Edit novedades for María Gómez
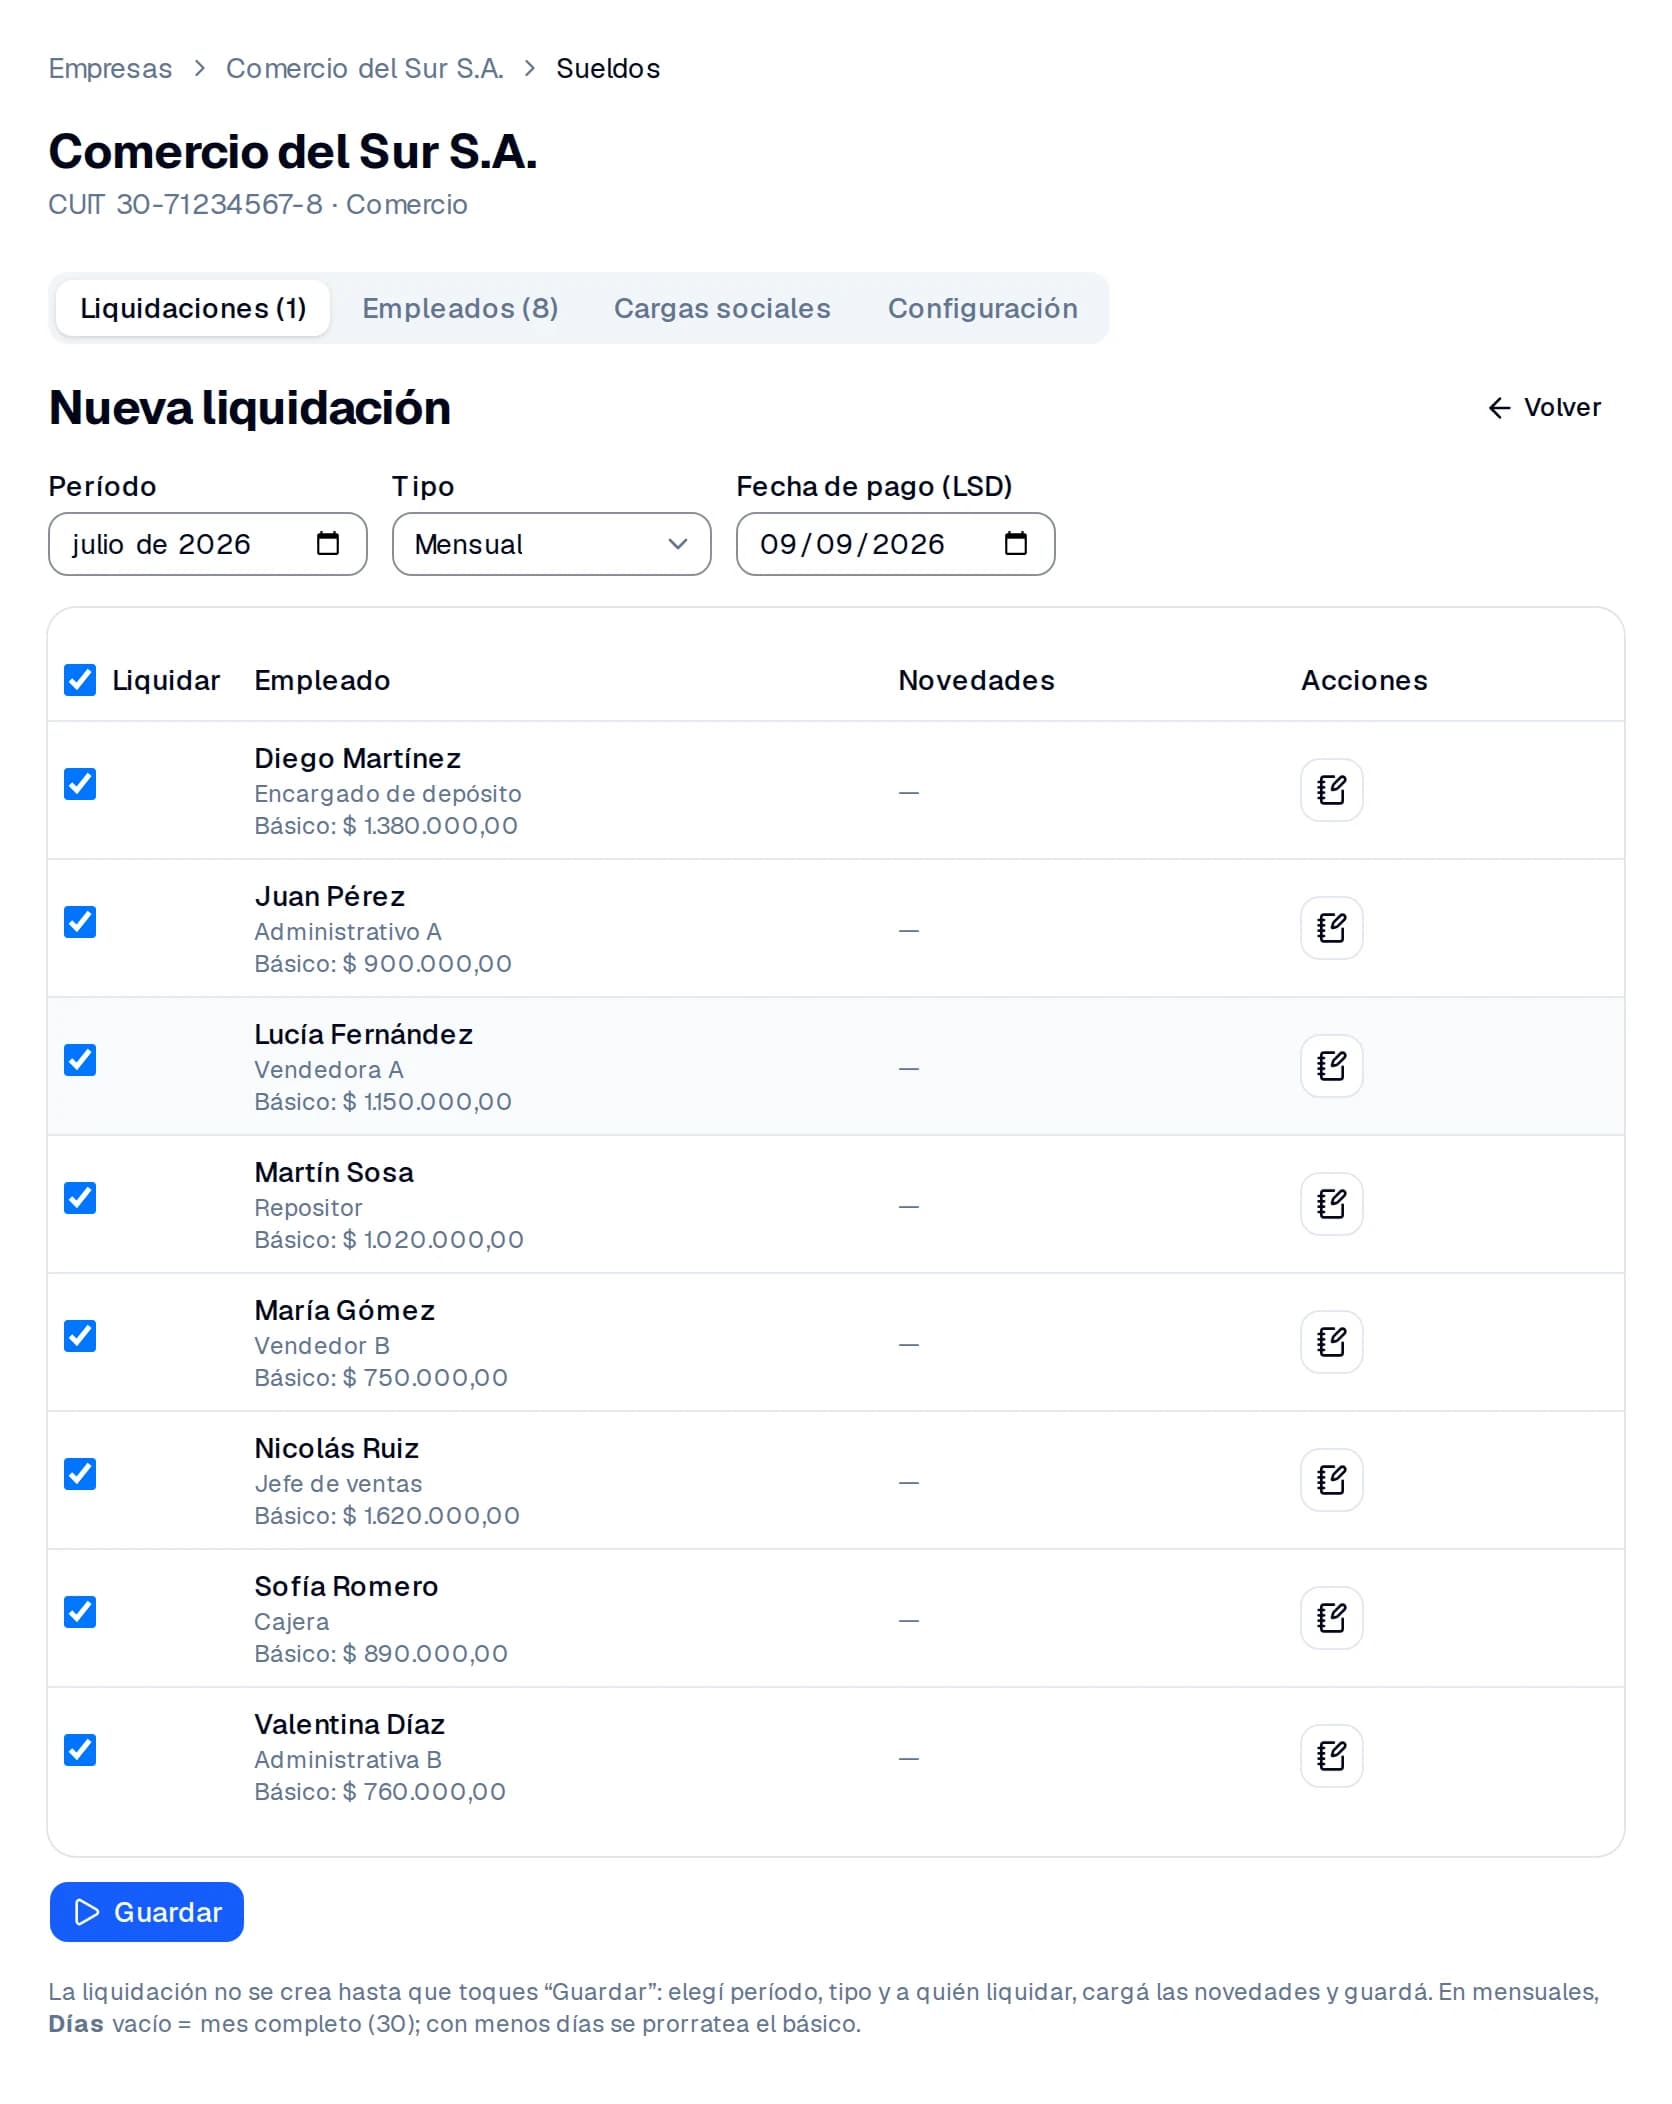This screenshot has width=1672, height=2104. pos(1331,1342)
